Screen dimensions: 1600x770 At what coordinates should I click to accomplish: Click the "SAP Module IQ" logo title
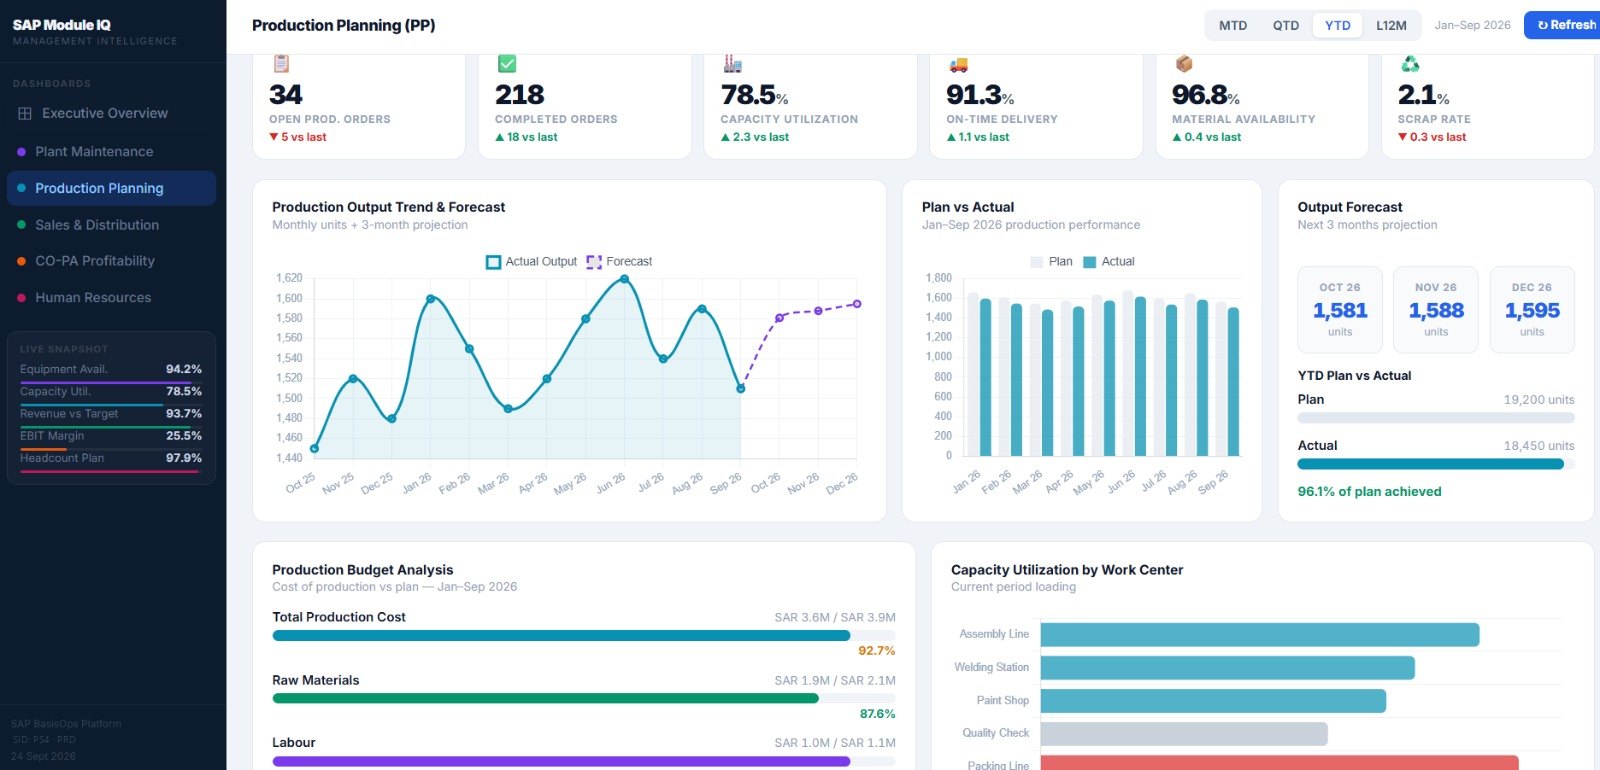[x=62, y=25]
